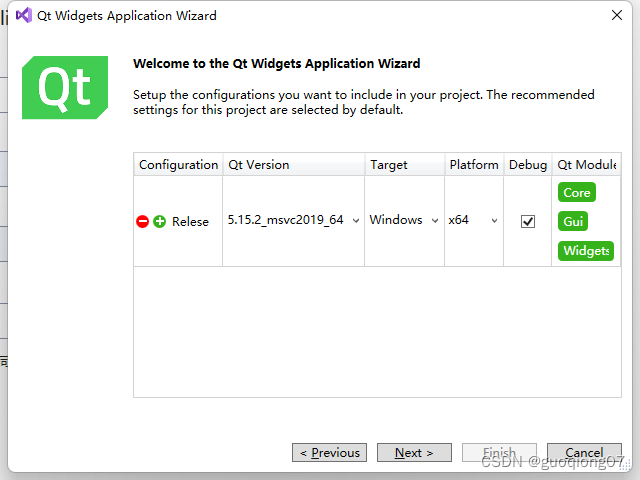Open the Qt Version dropdown 5.15.2_msvc2019_64
Image resolution: width=640 pixels, height=480 pixels.
pos(293,220)
